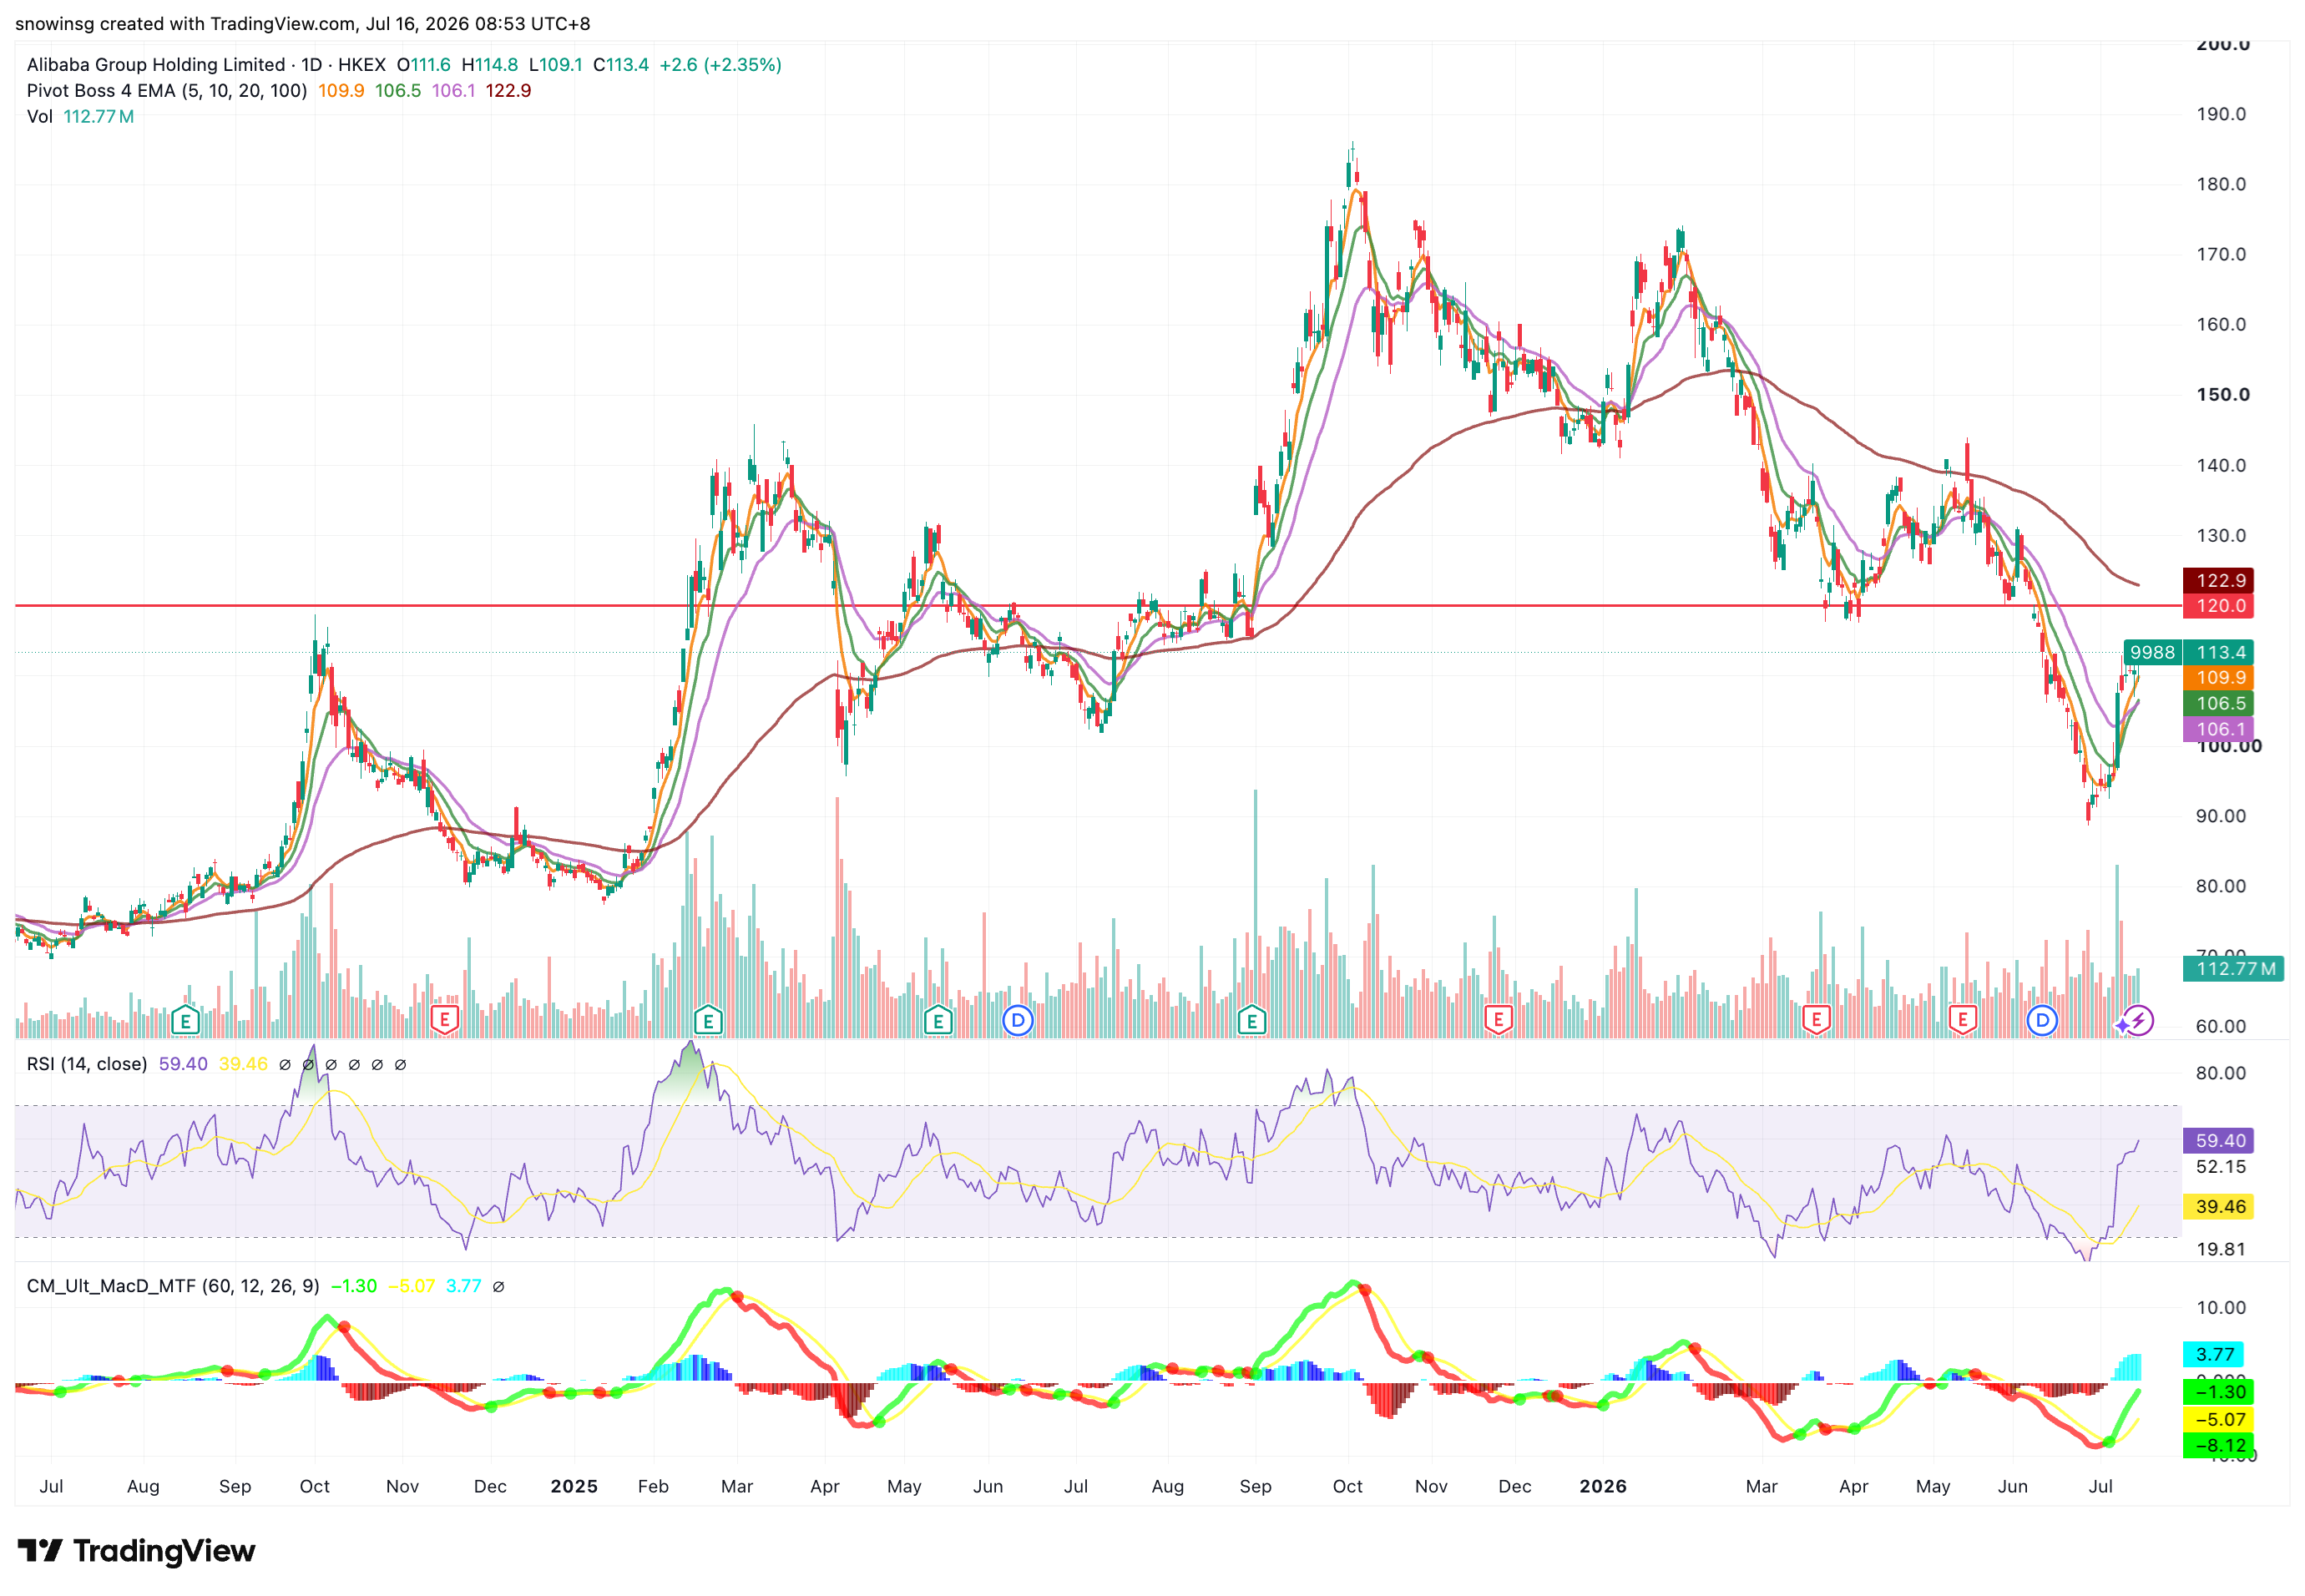The image size is (2305, 1596).
Task: Click the 112.77M volume label
Action: click(x=2233, y=969)
